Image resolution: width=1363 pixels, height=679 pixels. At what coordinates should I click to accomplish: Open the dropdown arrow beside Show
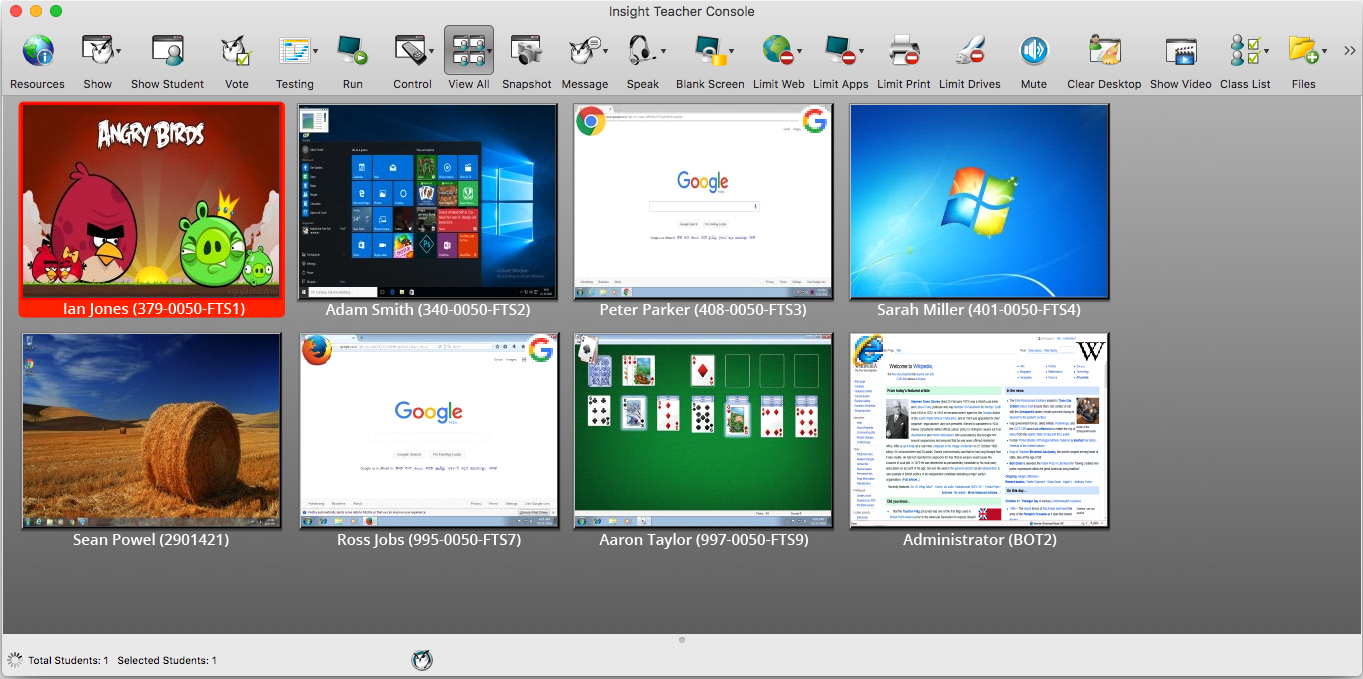[118, 51]
